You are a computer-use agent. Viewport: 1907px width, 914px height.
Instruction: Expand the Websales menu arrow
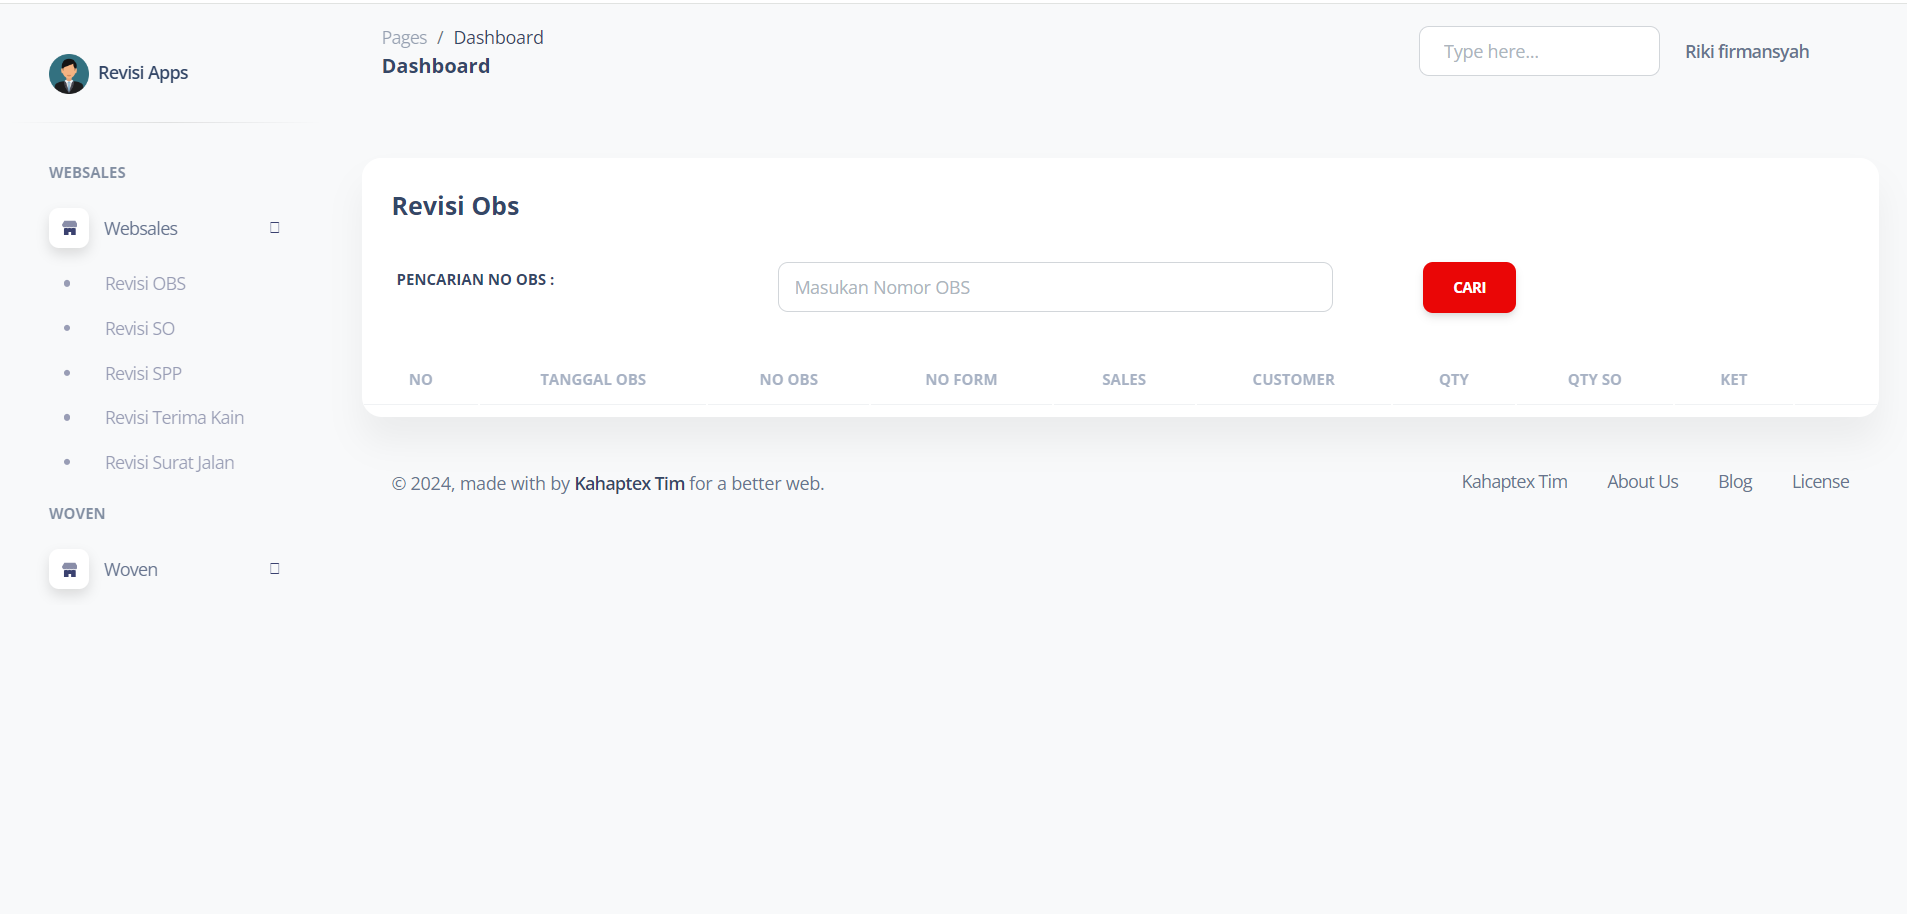pyautogui.click(x=274, y=228)
